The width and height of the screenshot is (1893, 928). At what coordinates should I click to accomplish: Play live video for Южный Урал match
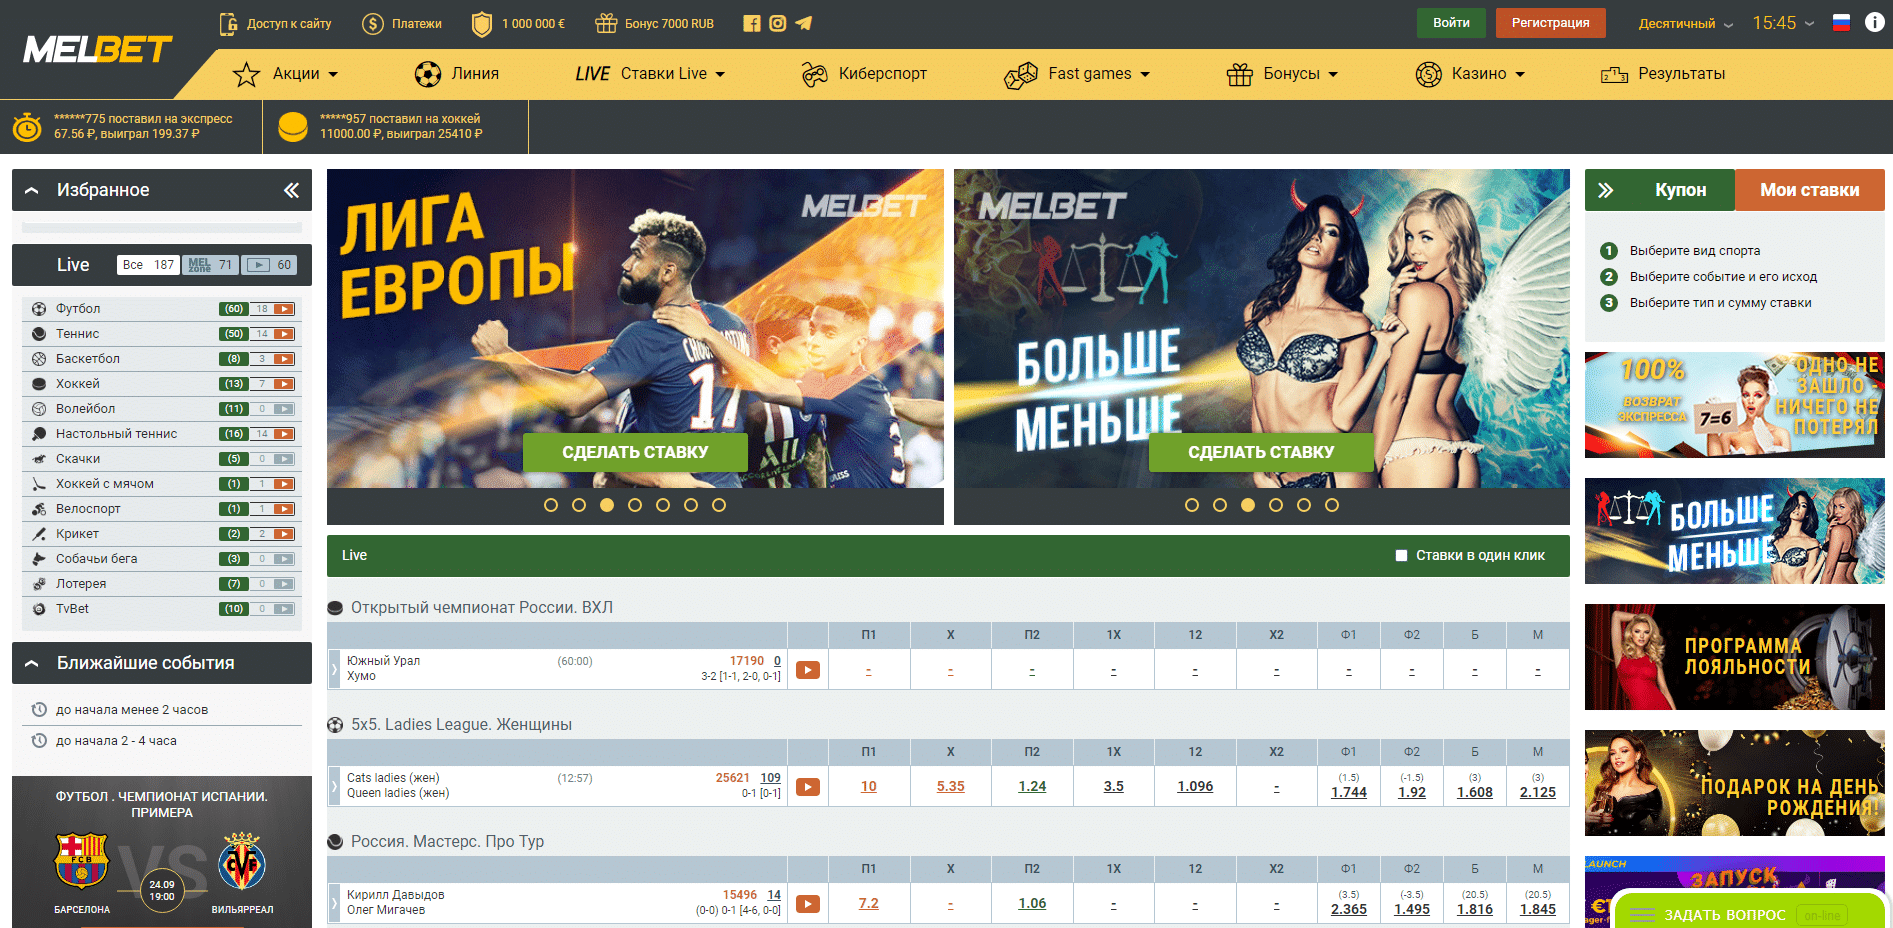click(808, 670)
